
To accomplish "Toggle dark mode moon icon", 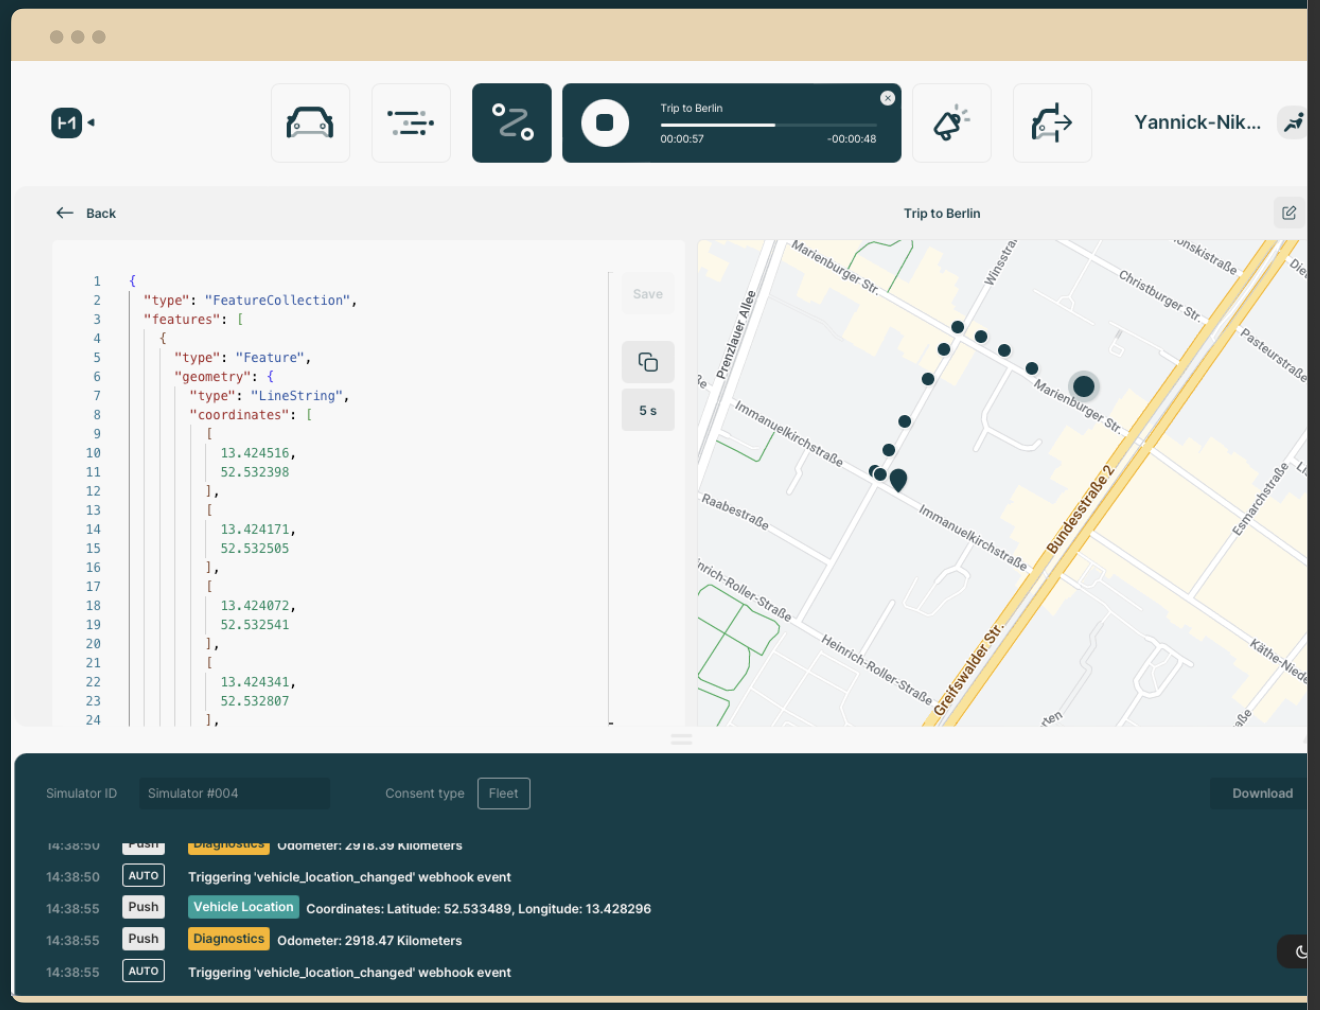I will click(1300, 951).
